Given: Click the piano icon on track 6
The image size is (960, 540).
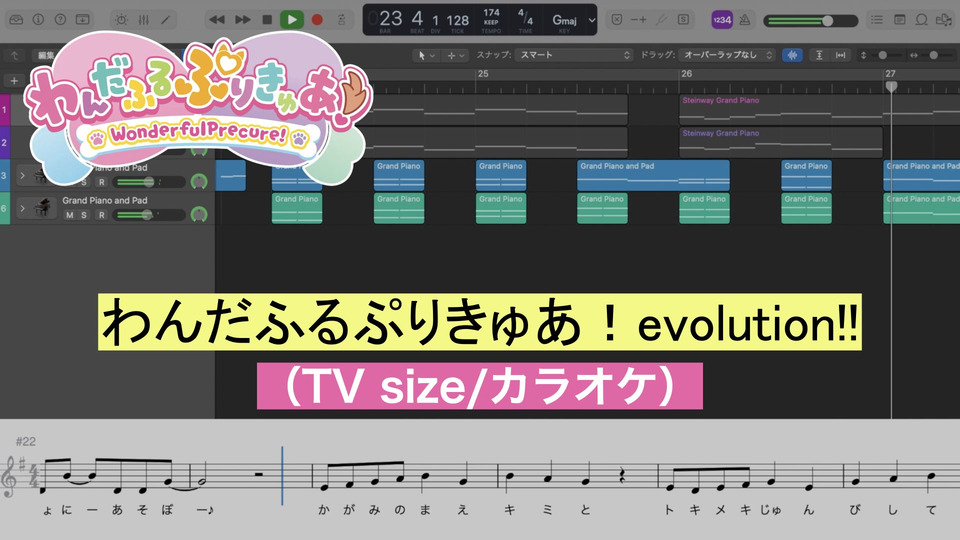Looking at the screenshot, I should (43, 208).
